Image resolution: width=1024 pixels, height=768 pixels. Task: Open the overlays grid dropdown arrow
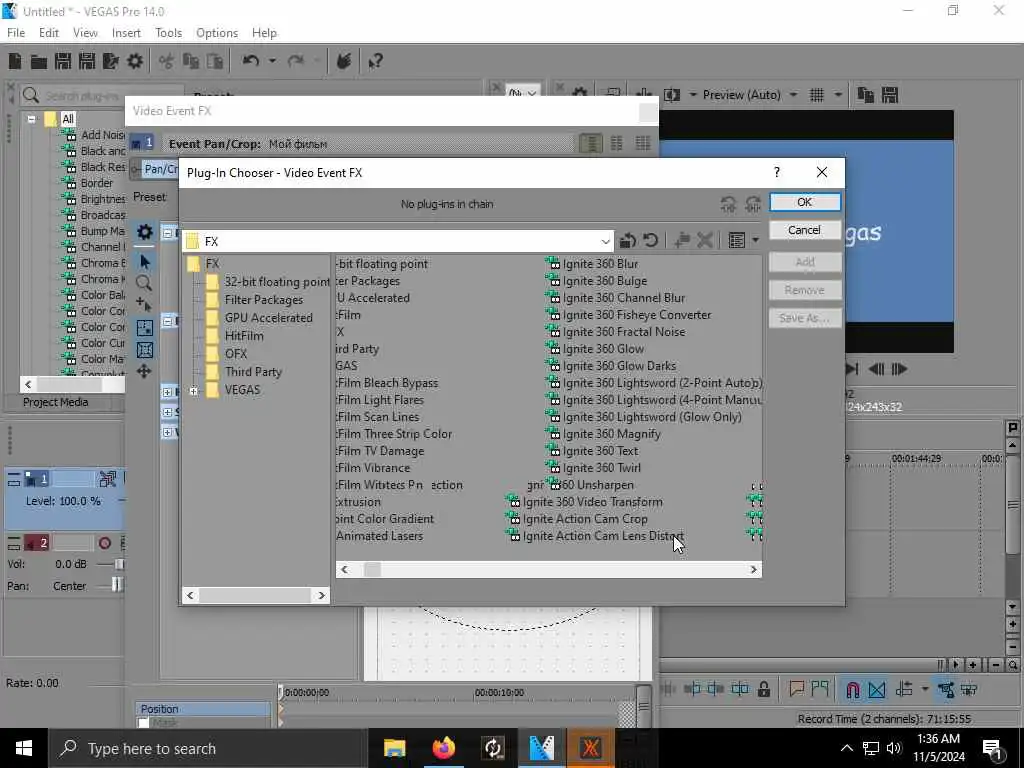838,95
